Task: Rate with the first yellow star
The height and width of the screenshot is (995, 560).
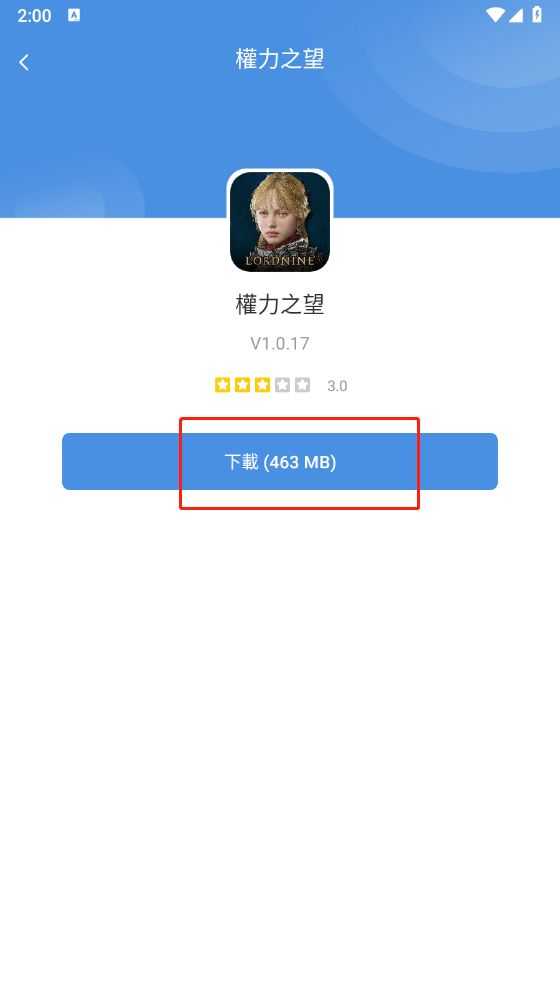Action: coord(222,385)
